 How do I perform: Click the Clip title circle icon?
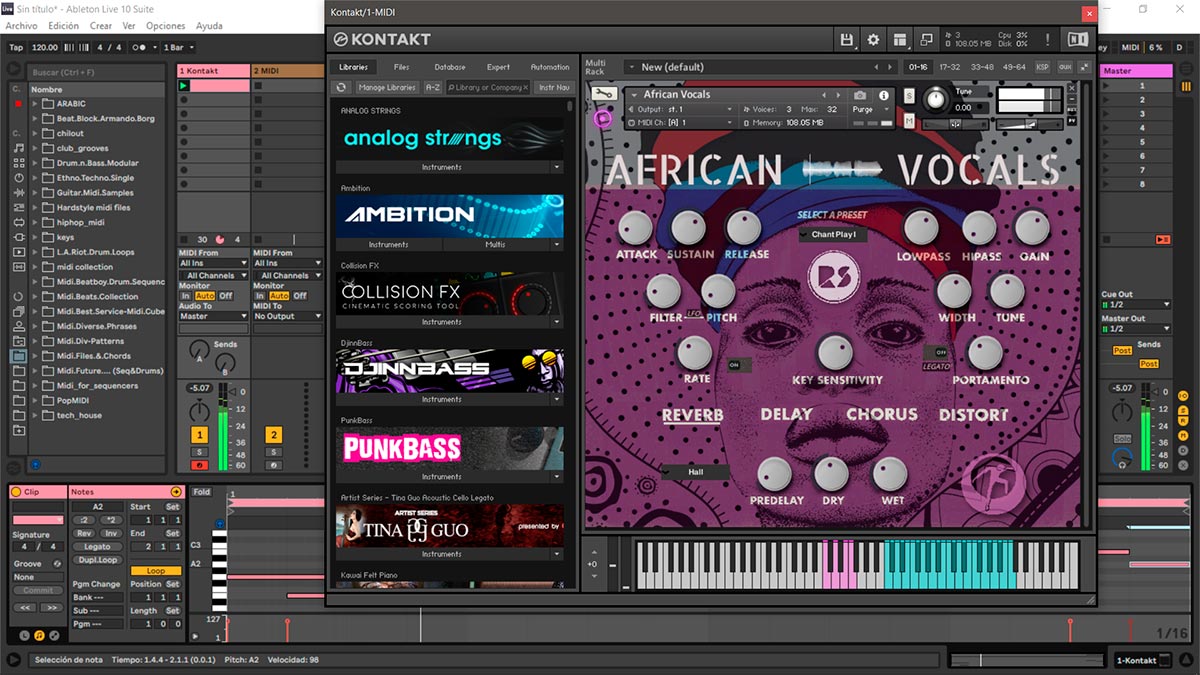pos(18,492)
